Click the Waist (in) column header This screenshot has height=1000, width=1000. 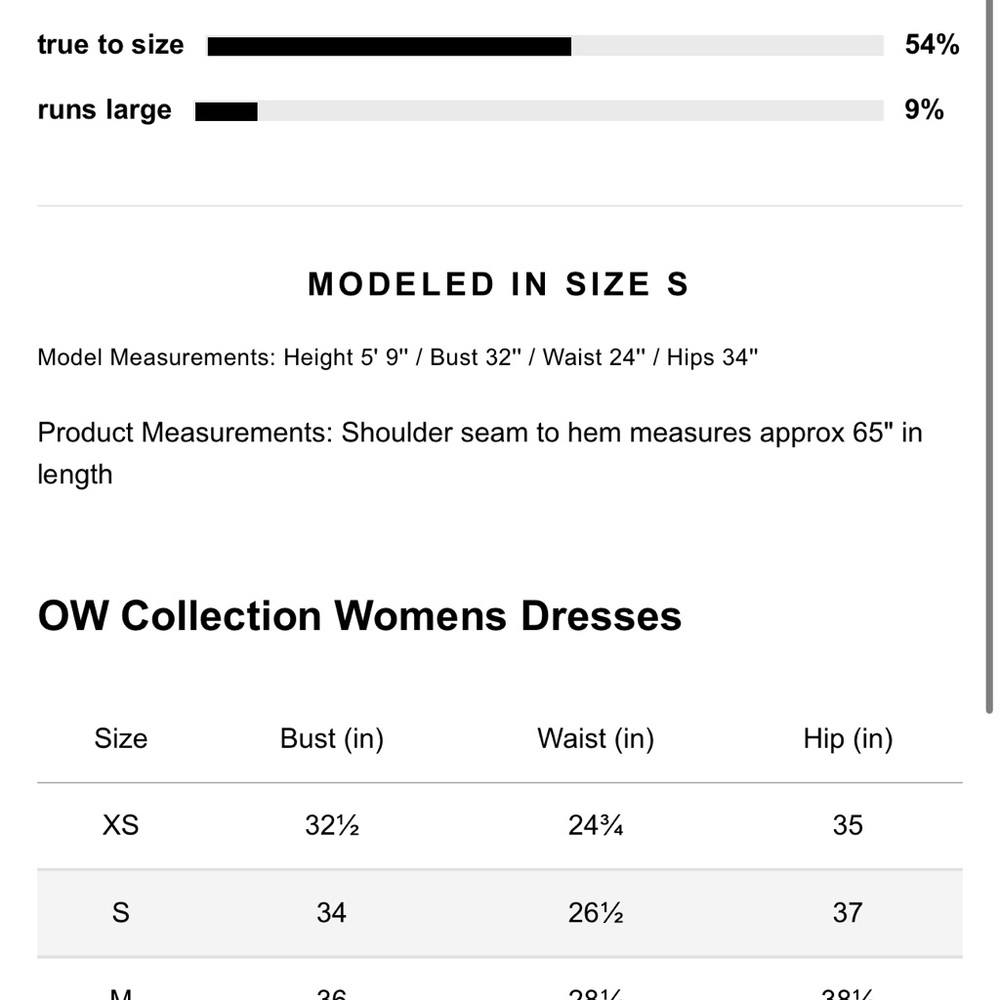click(596, 739)
